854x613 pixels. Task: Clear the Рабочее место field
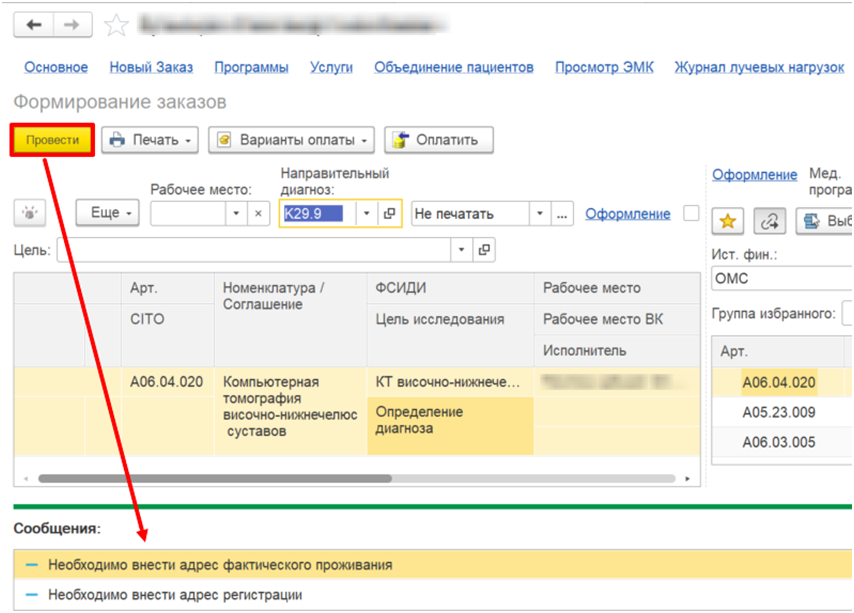(x=258, y=213)
